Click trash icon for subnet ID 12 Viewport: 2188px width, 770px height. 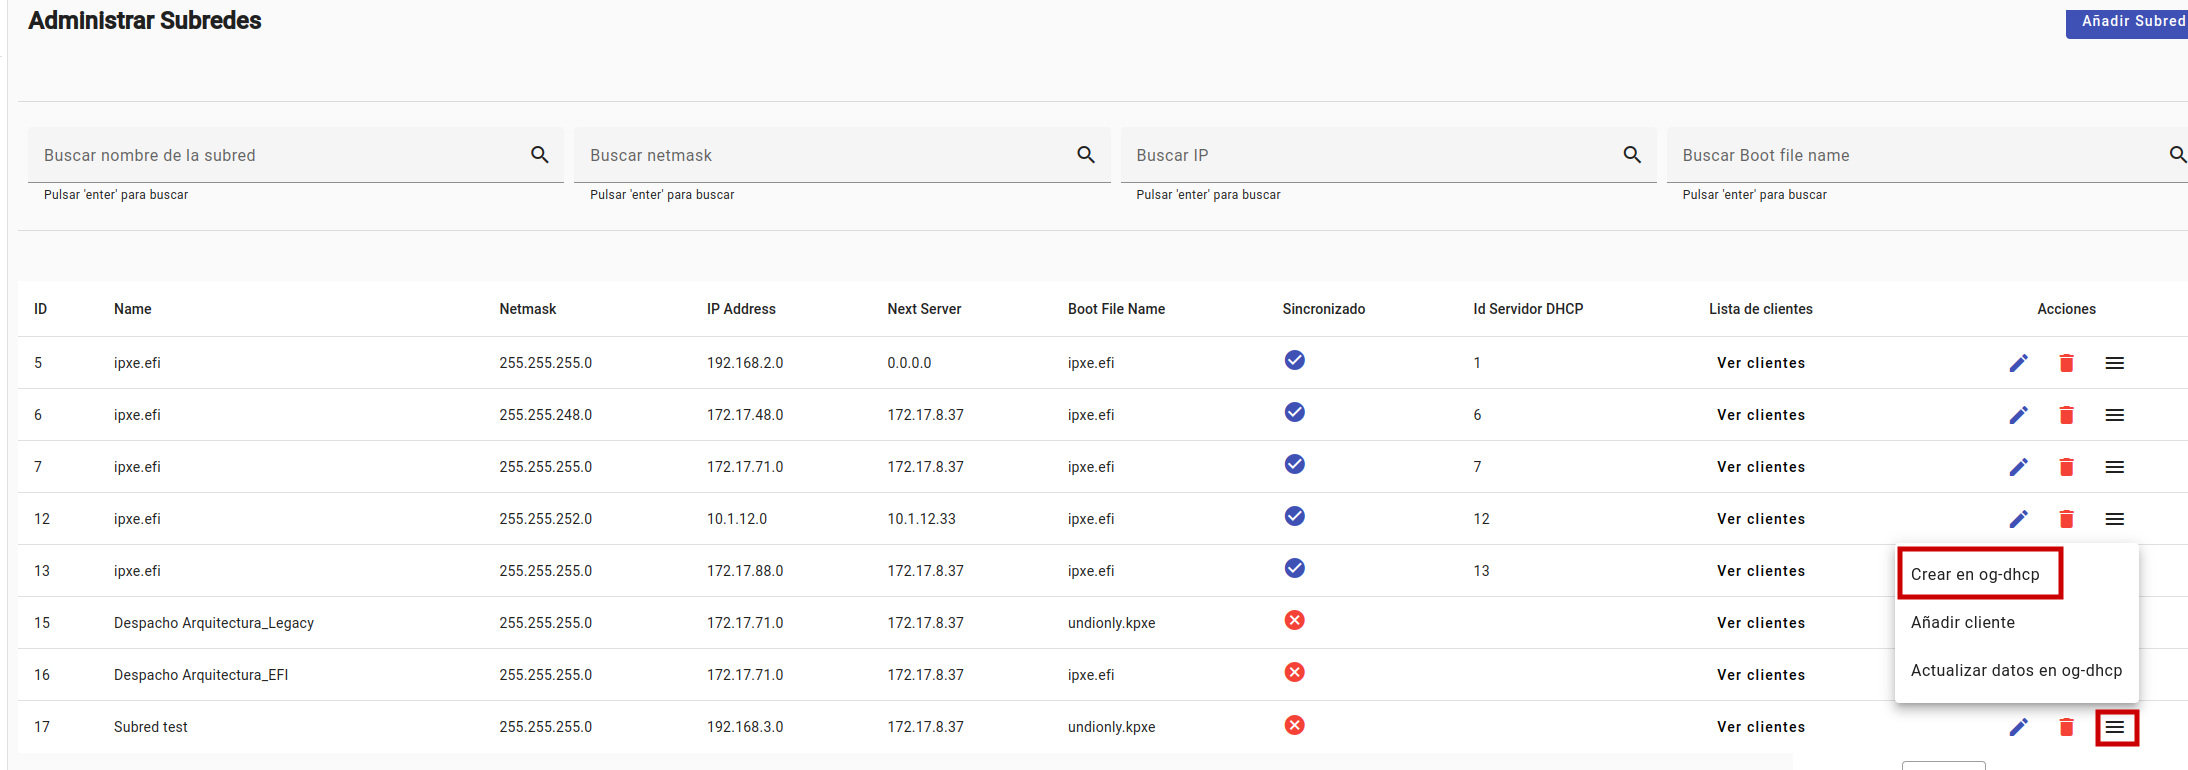click(2066, 519)
